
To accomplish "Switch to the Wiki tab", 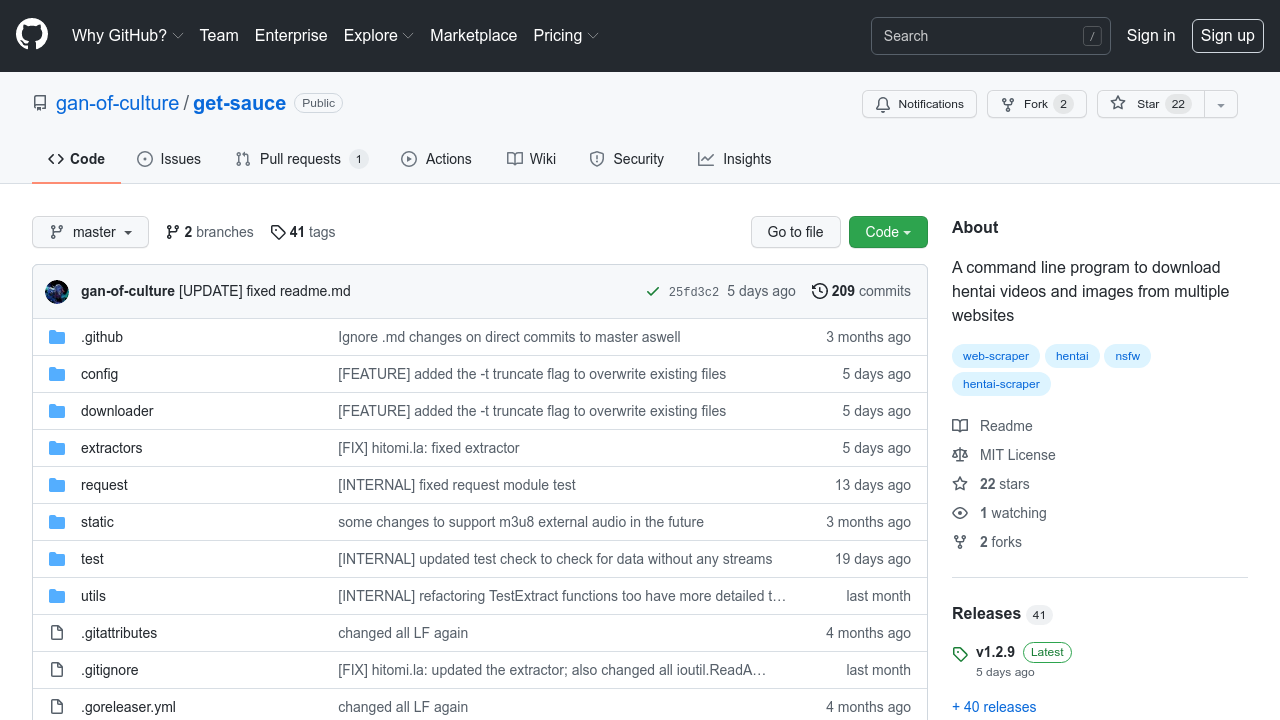I will [x=531, y=159].
